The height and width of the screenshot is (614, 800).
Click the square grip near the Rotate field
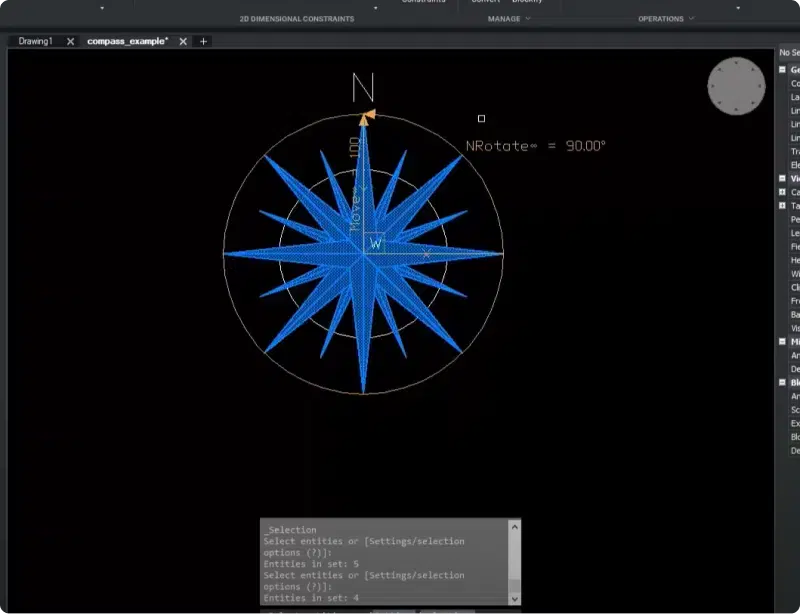tap(482, 118)
